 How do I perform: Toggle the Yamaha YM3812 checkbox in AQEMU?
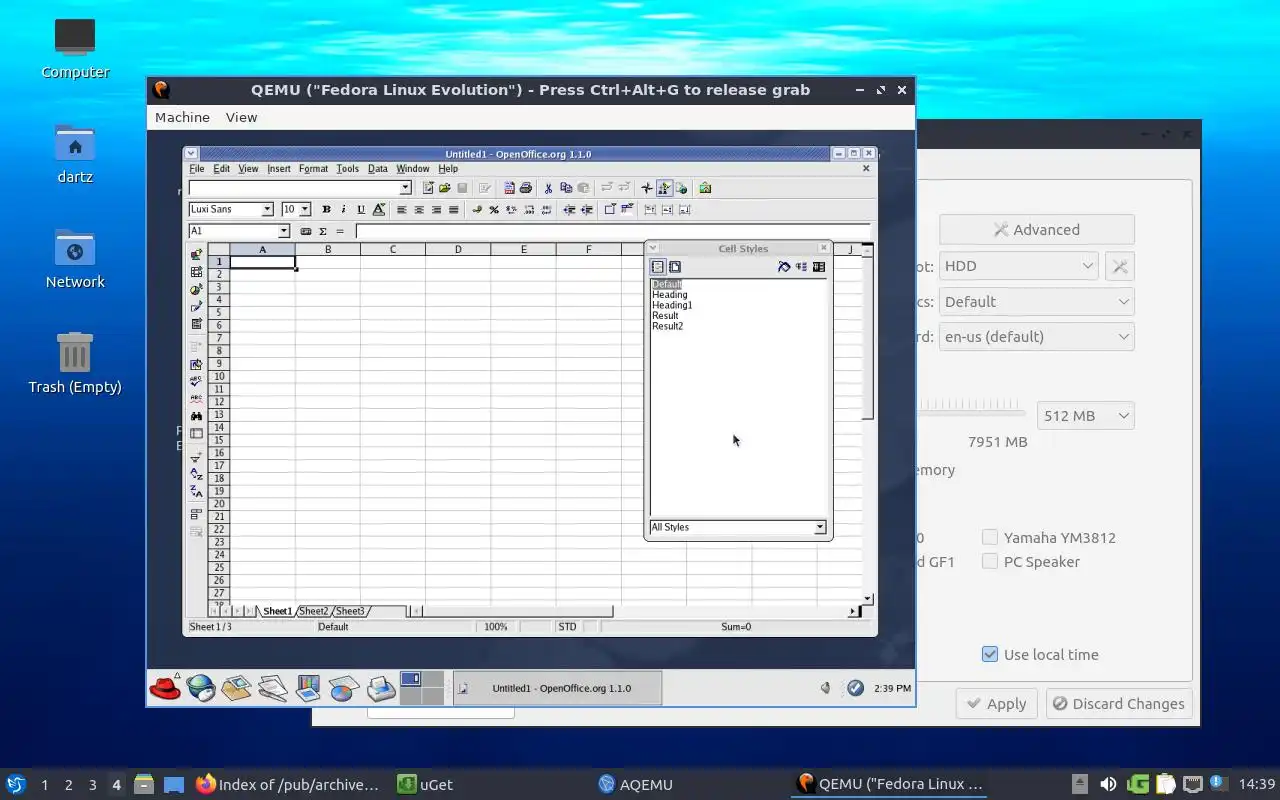click(x=990, y=537)
